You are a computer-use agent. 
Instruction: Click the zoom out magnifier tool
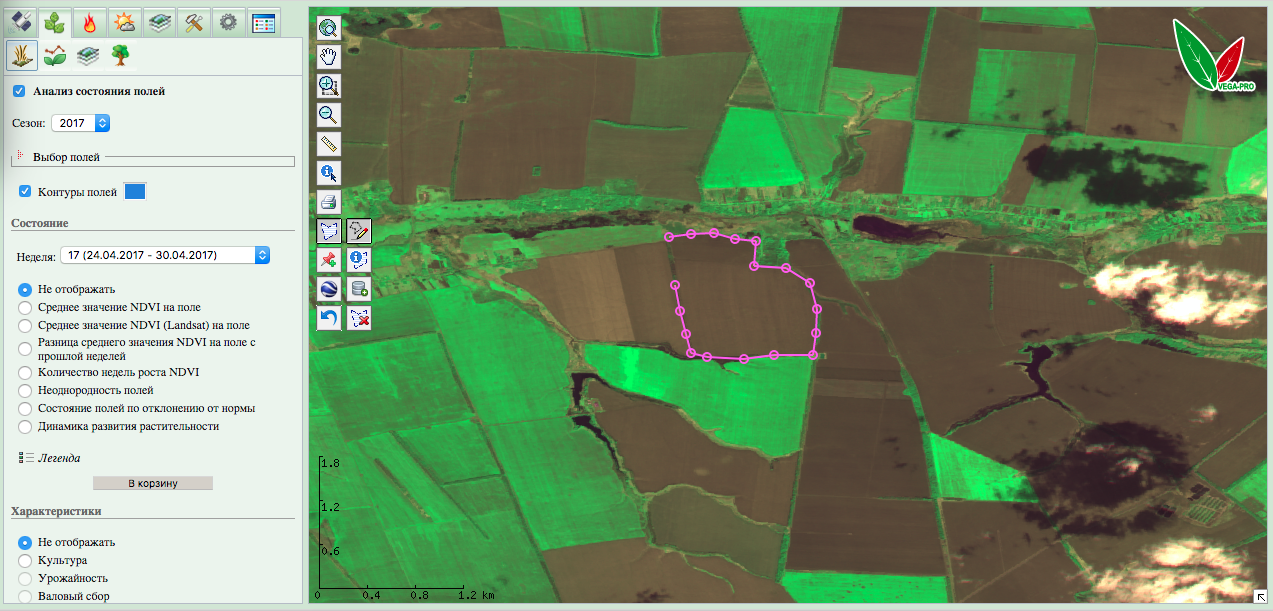click(x=328, y=115)
